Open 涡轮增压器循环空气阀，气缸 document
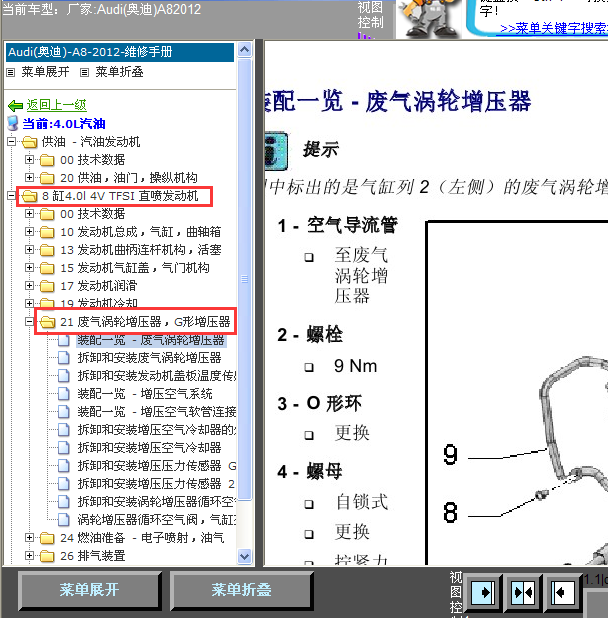Screen dimensions: 608x618 156,520
